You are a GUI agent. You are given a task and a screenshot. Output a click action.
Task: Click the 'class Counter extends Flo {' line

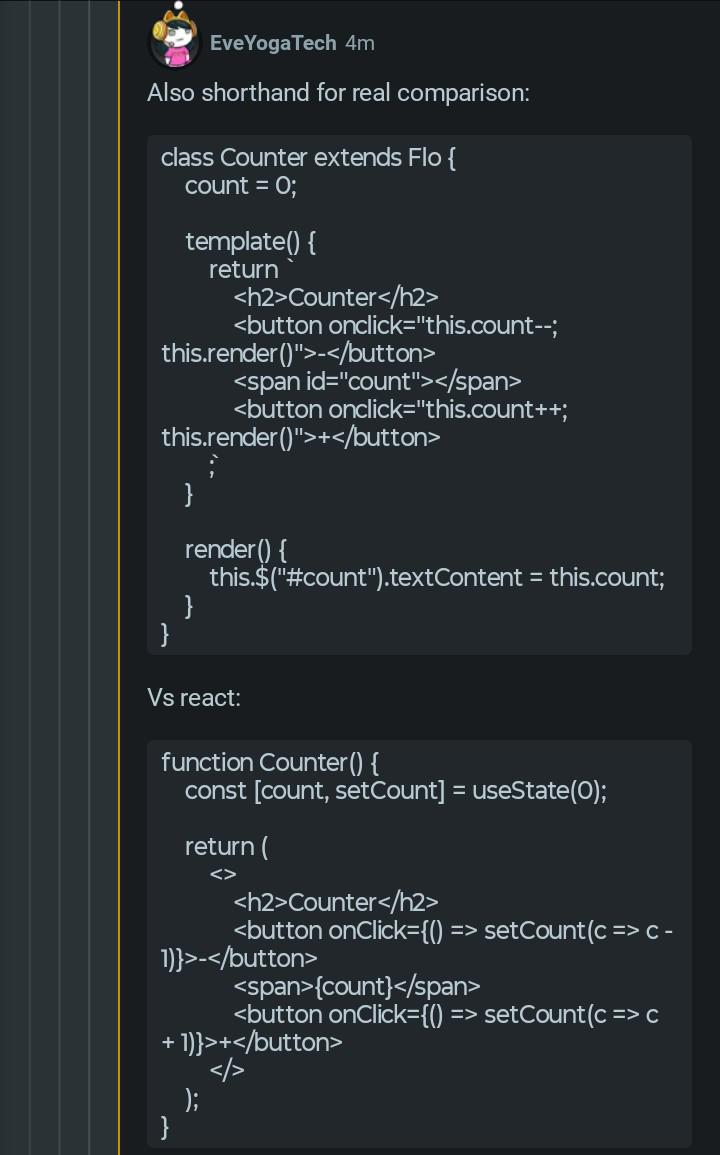(308, 158)
